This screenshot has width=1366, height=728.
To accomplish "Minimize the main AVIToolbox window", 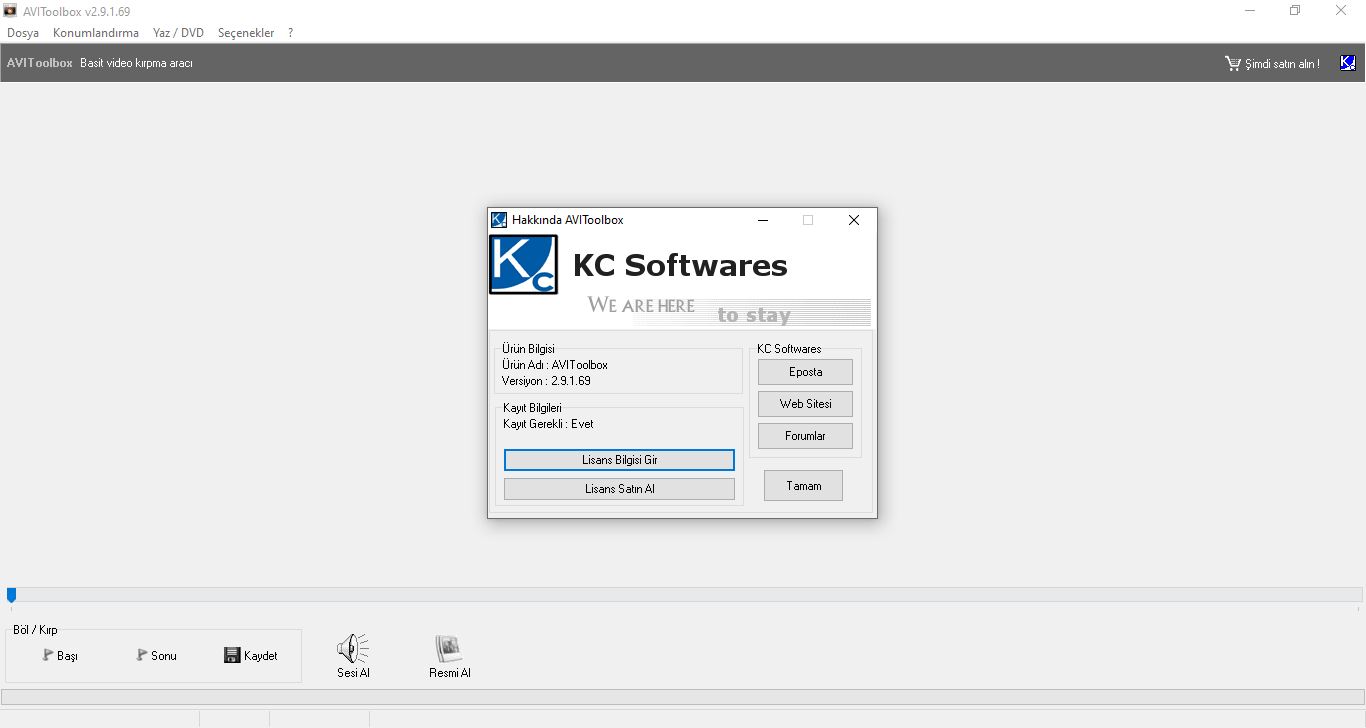I will [1249, 11].
